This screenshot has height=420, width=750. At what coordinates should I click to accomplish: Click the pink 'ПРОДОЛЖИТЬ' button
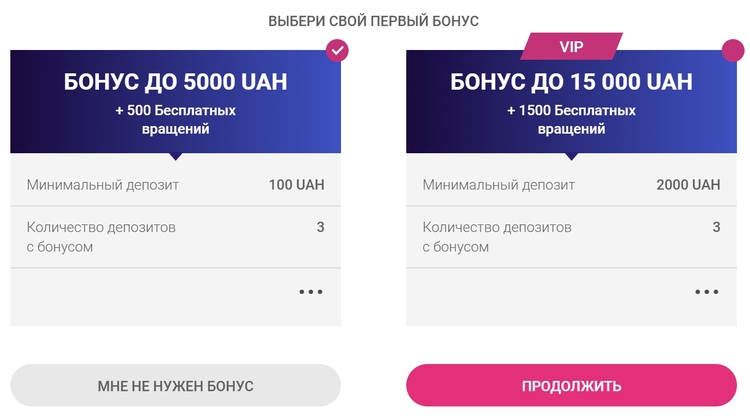571,385
